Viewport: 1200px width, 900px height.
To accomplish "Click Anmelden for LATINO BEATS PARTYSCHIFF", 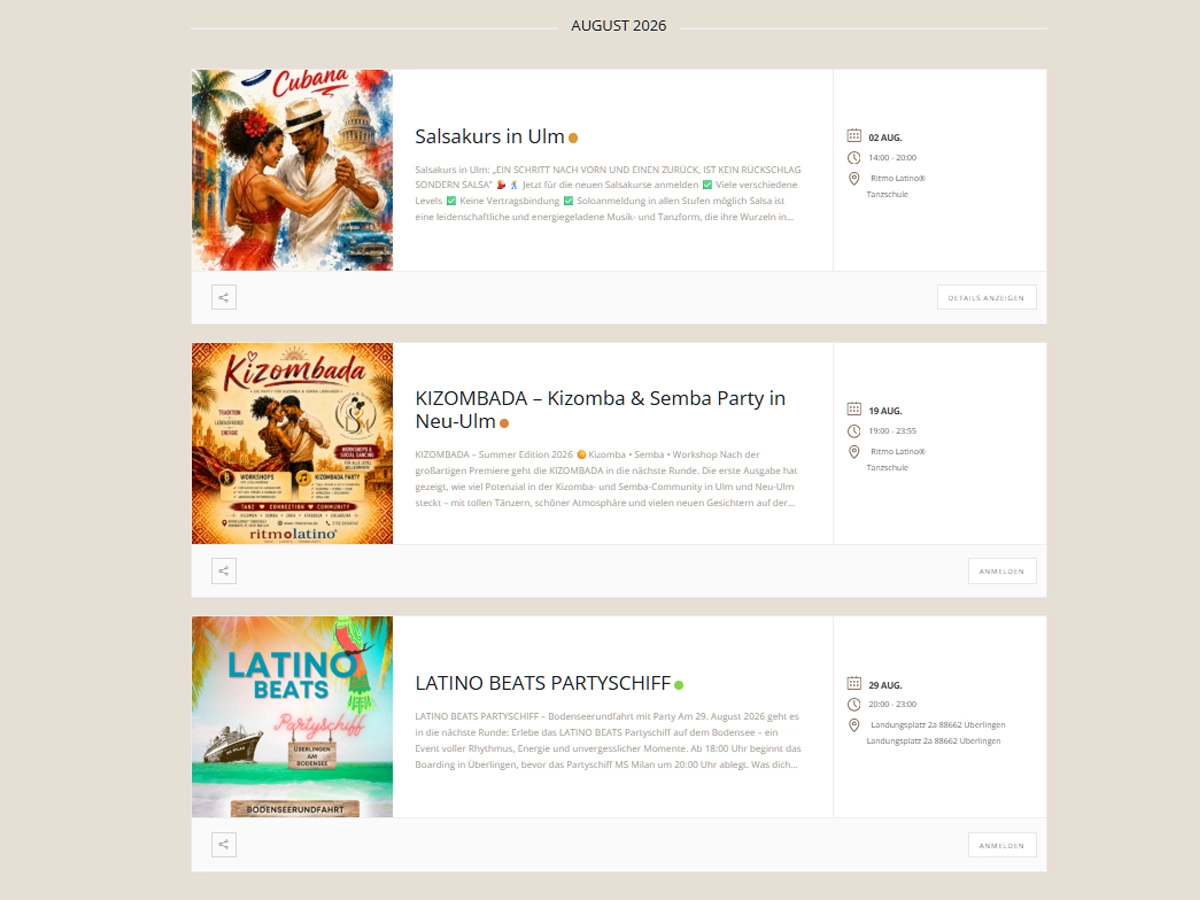I will (1002, 845).
